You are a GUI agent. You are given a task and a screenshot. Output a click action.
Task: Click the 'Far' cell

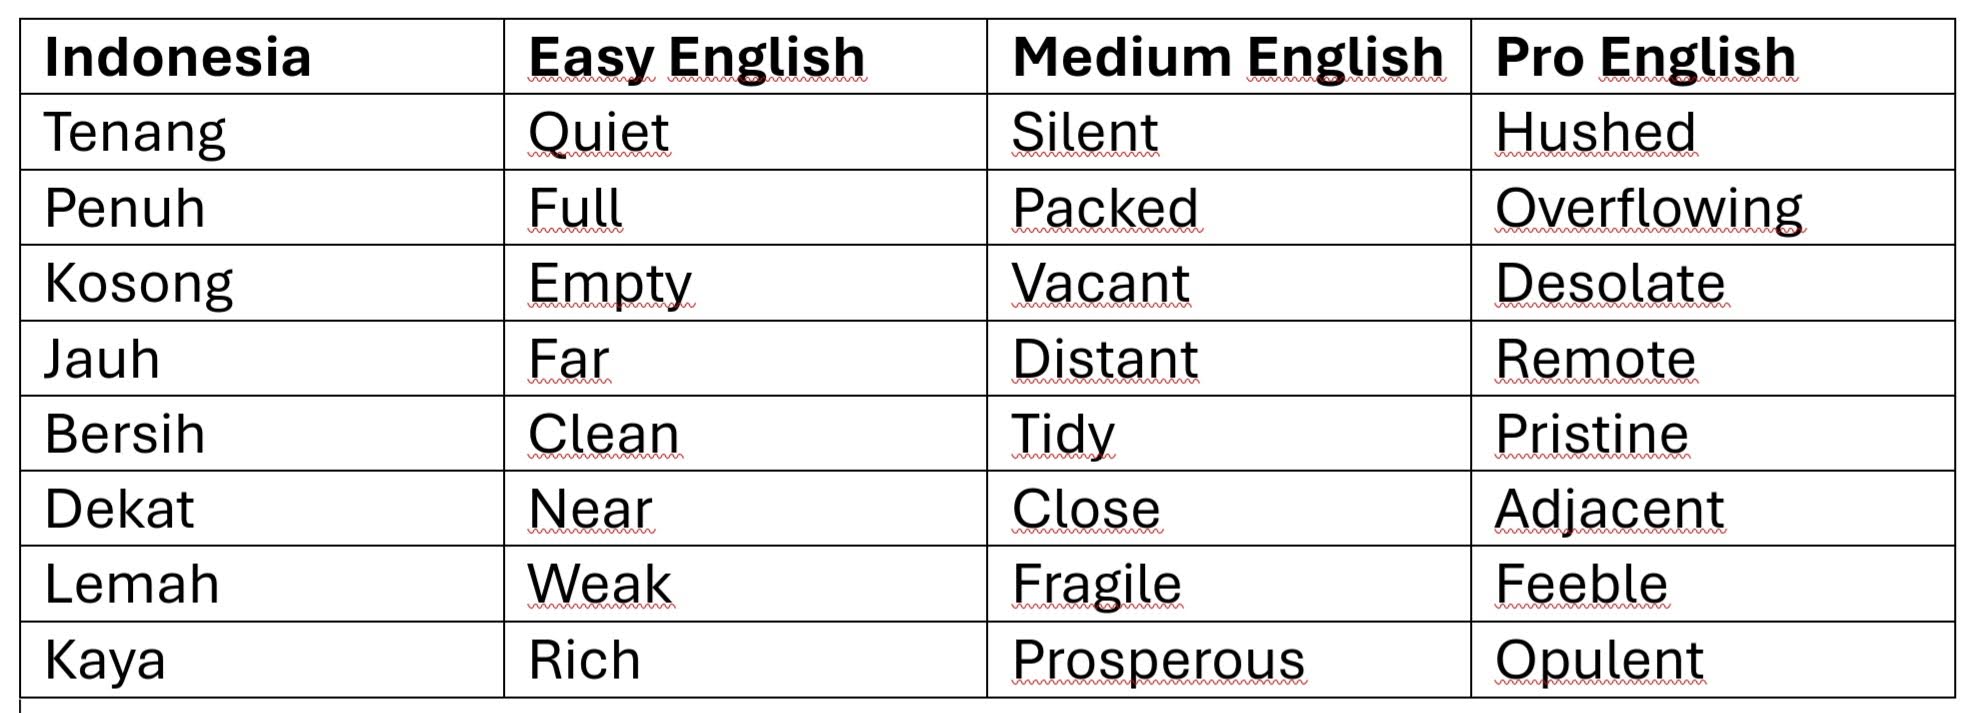tap(568, 359)
